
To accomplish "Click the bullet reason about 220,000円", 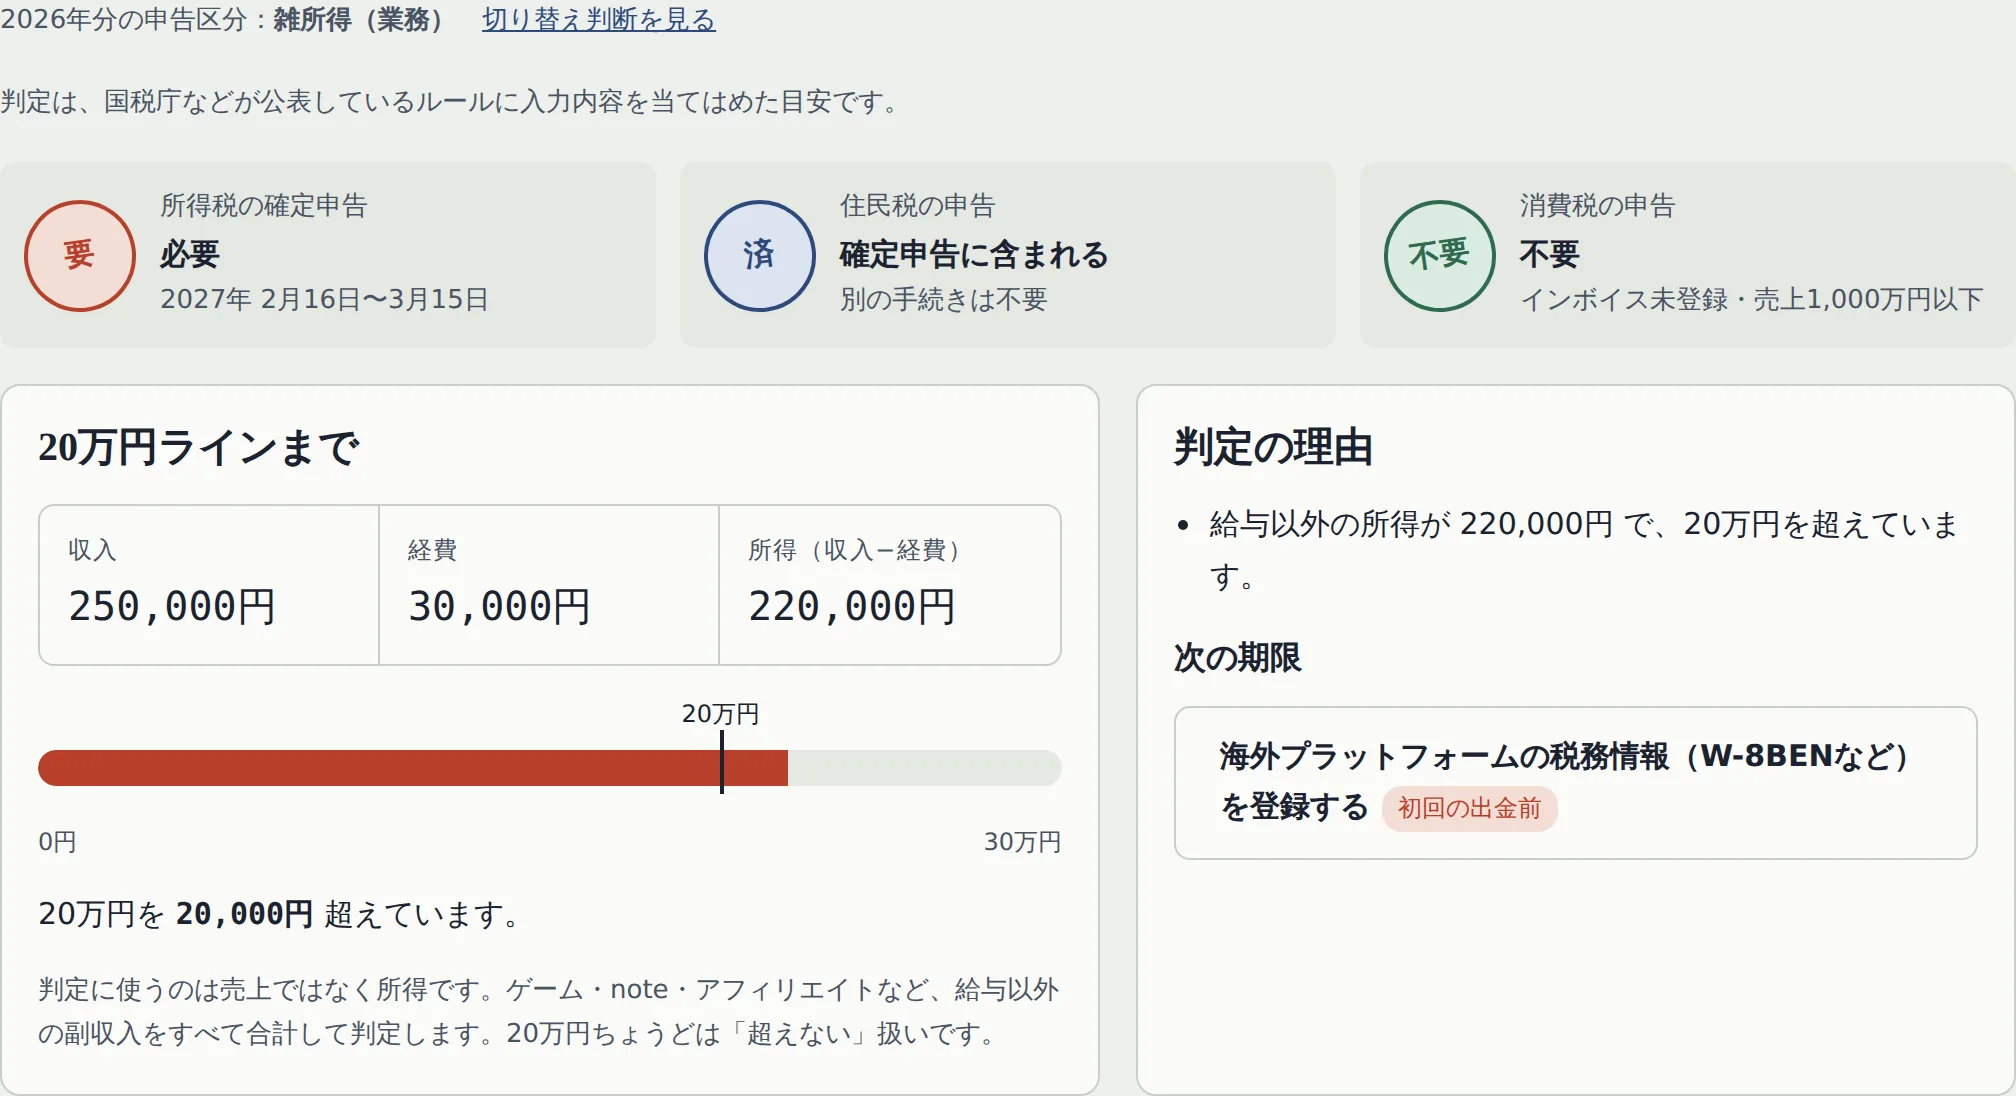I will pyautogui.click(x=1583, y=550).
